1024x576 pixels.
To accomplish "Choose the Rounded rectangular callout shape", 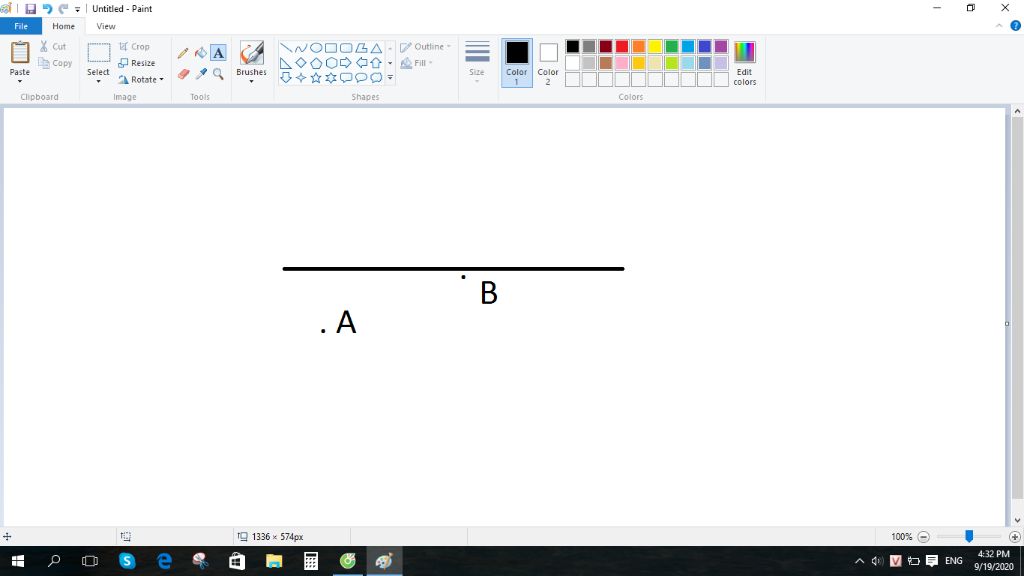I will click(x=345, y=78).
